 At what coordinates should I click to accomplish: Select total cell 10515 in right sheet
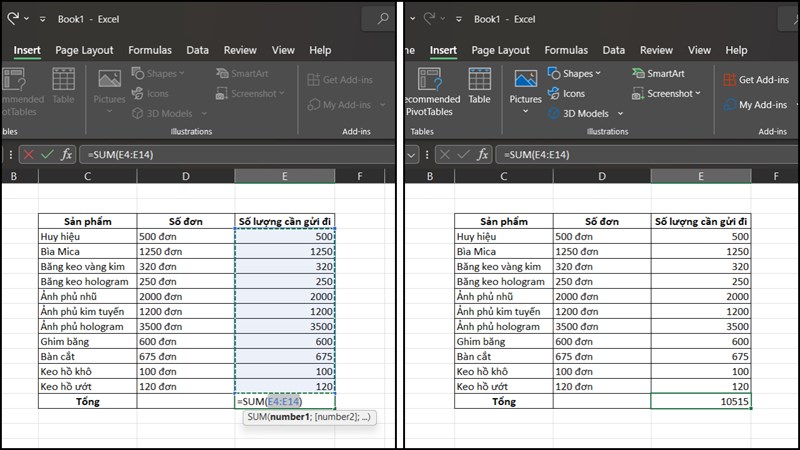[701, 402]
